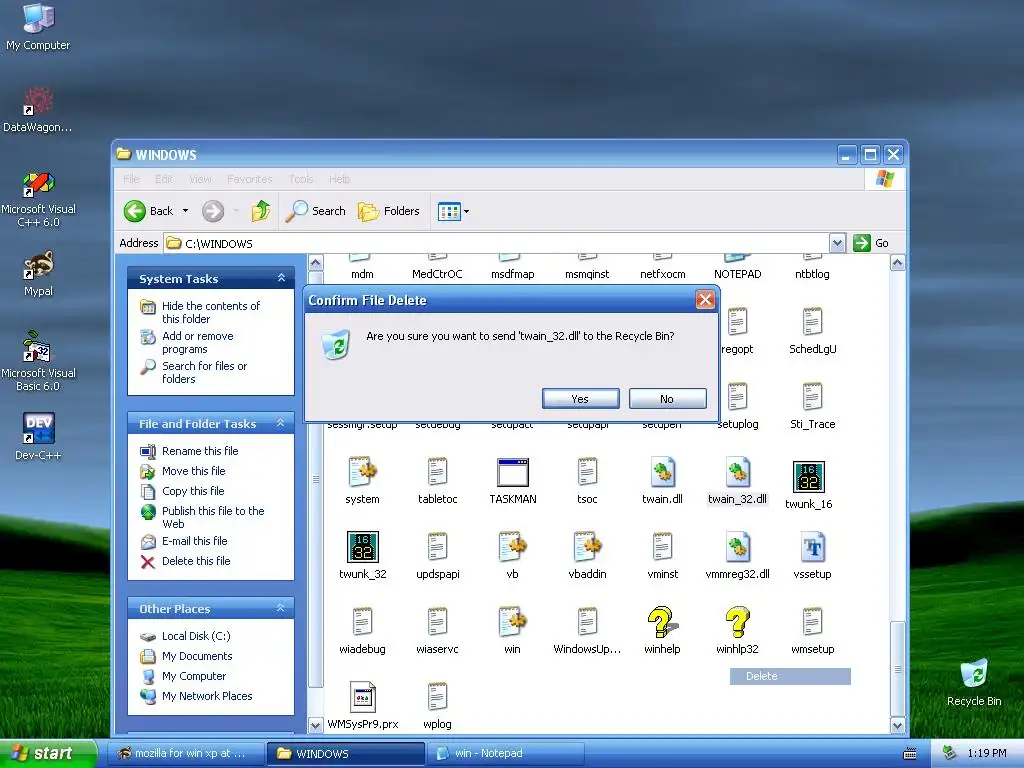1024x768 pixels.
Task: Expand the Address bar dropdown
Action: tap(837, 244)
